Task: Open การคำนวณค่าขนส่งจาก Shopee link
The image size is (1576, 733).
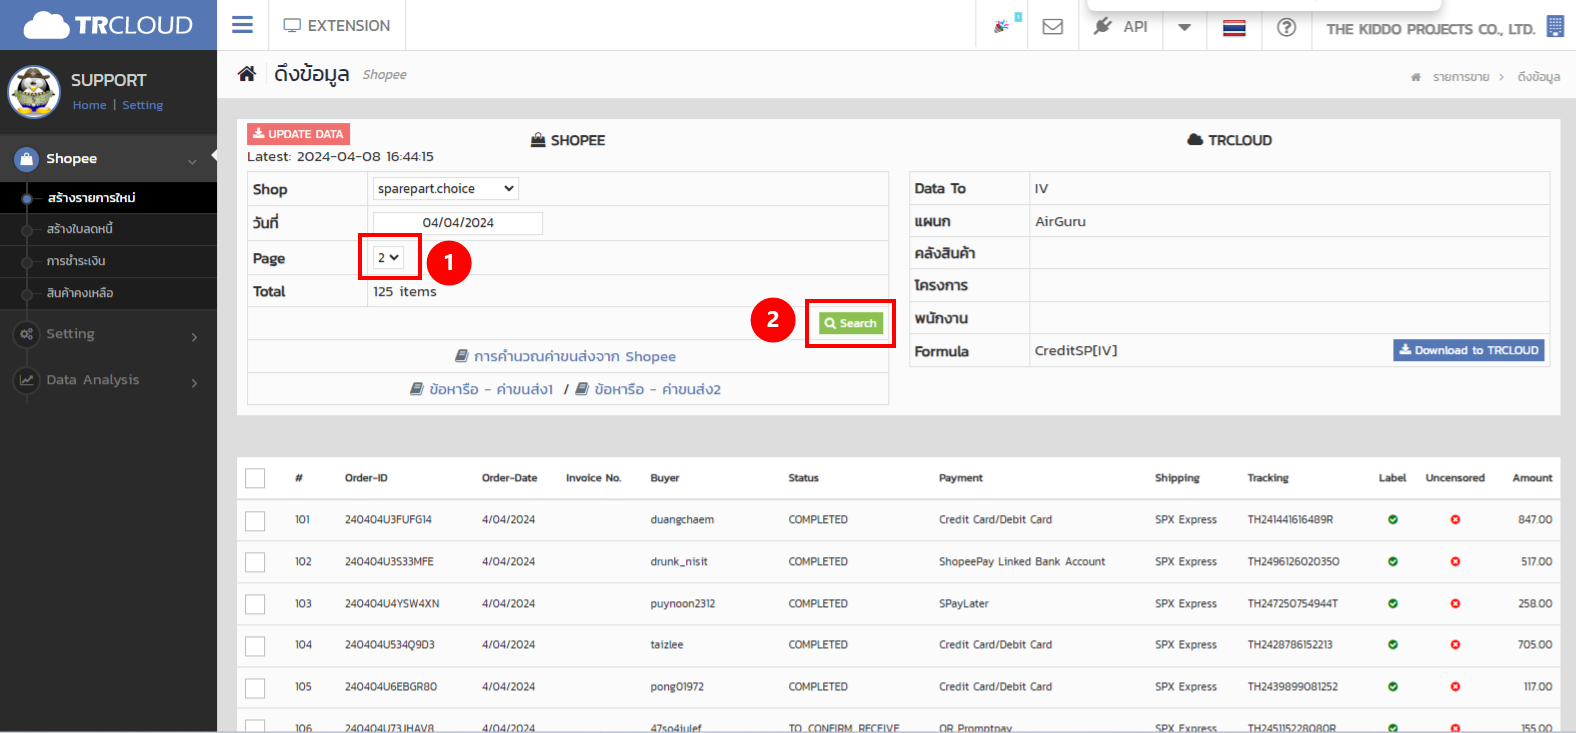Action: [x=565, y=357]
